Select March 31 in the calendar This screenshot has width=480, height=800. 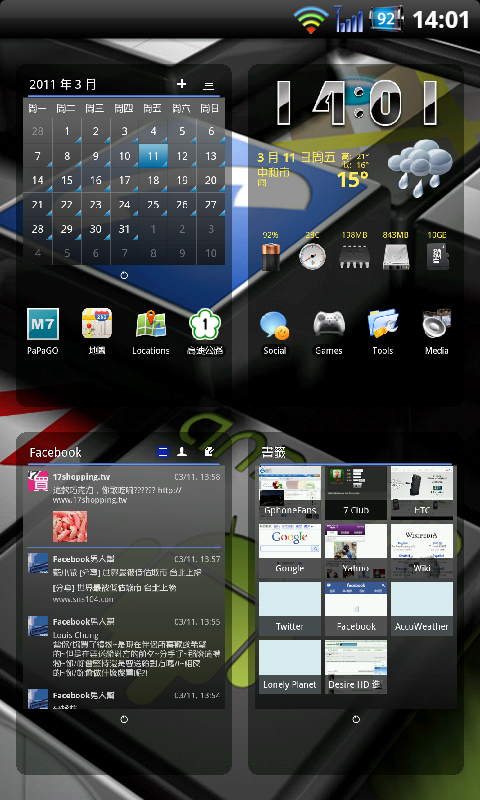[x=124, y=229]
